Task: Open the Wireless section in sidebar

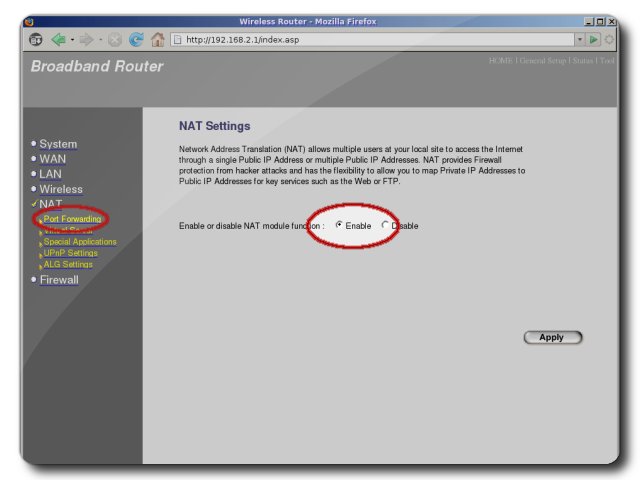Action: 60,189
